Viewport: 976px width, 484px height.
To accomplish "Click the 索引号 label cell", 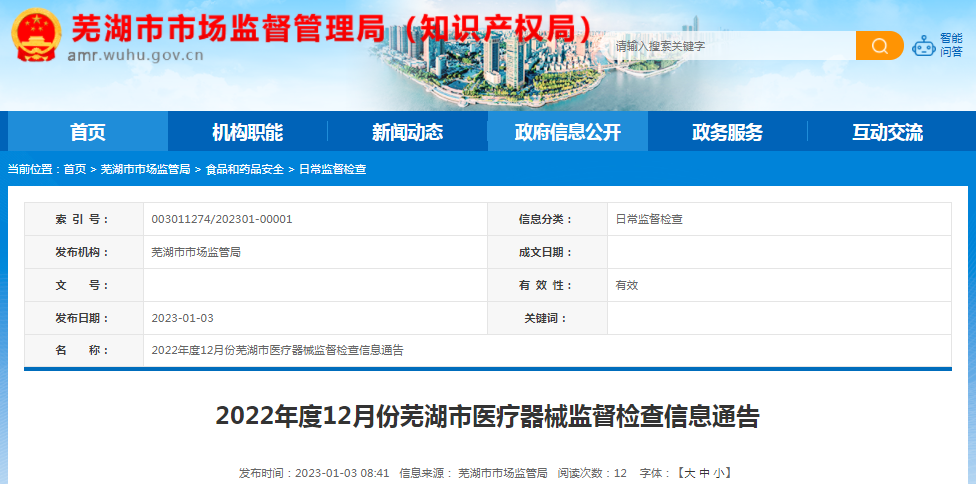I will (x=84, y=219).
